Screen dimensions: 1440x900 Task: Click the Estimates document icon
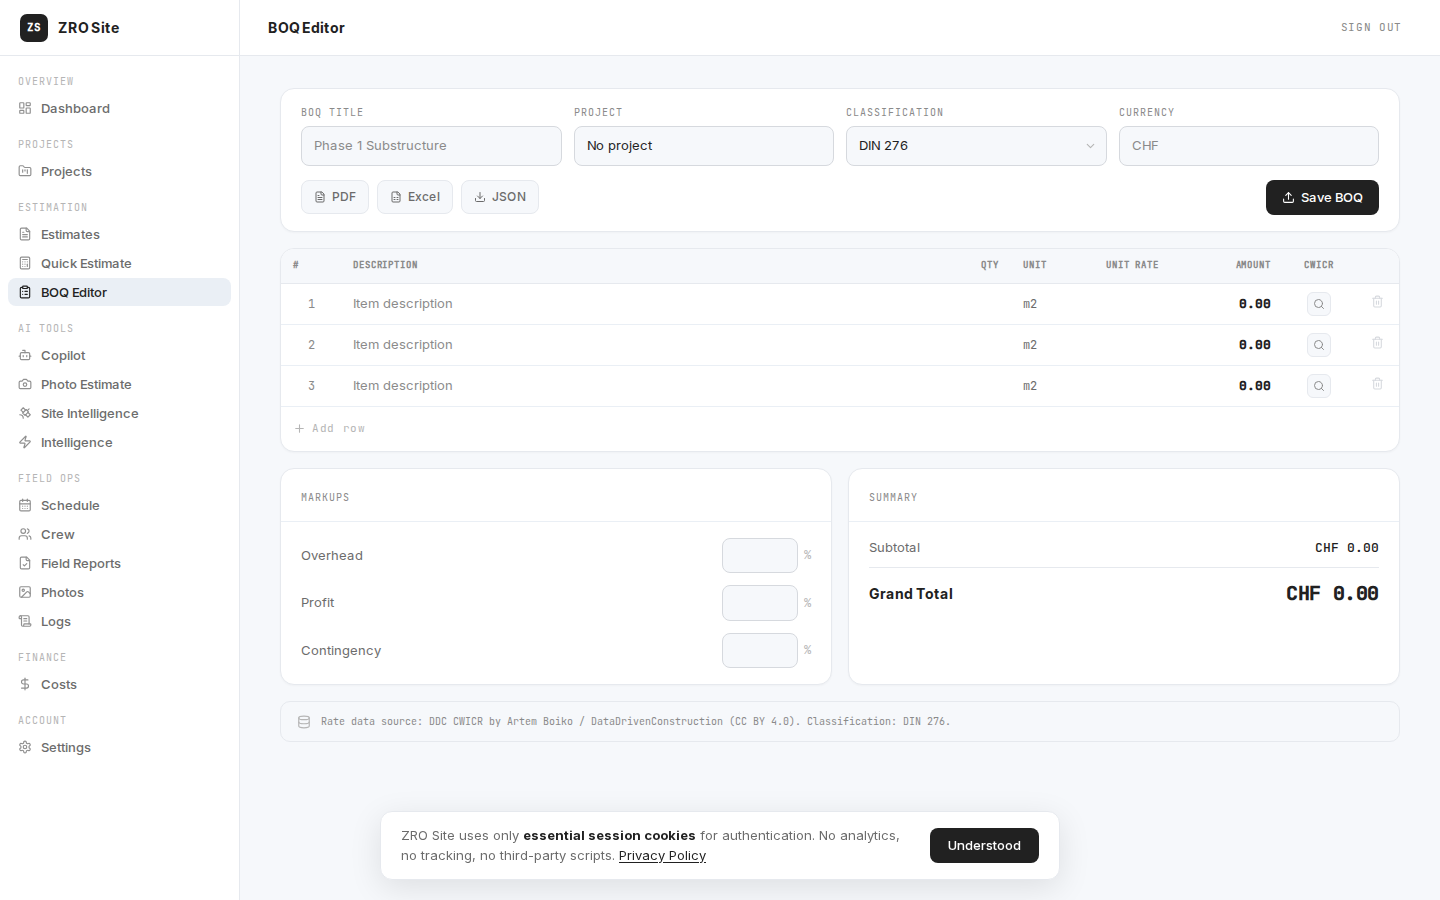pos(25,234)
